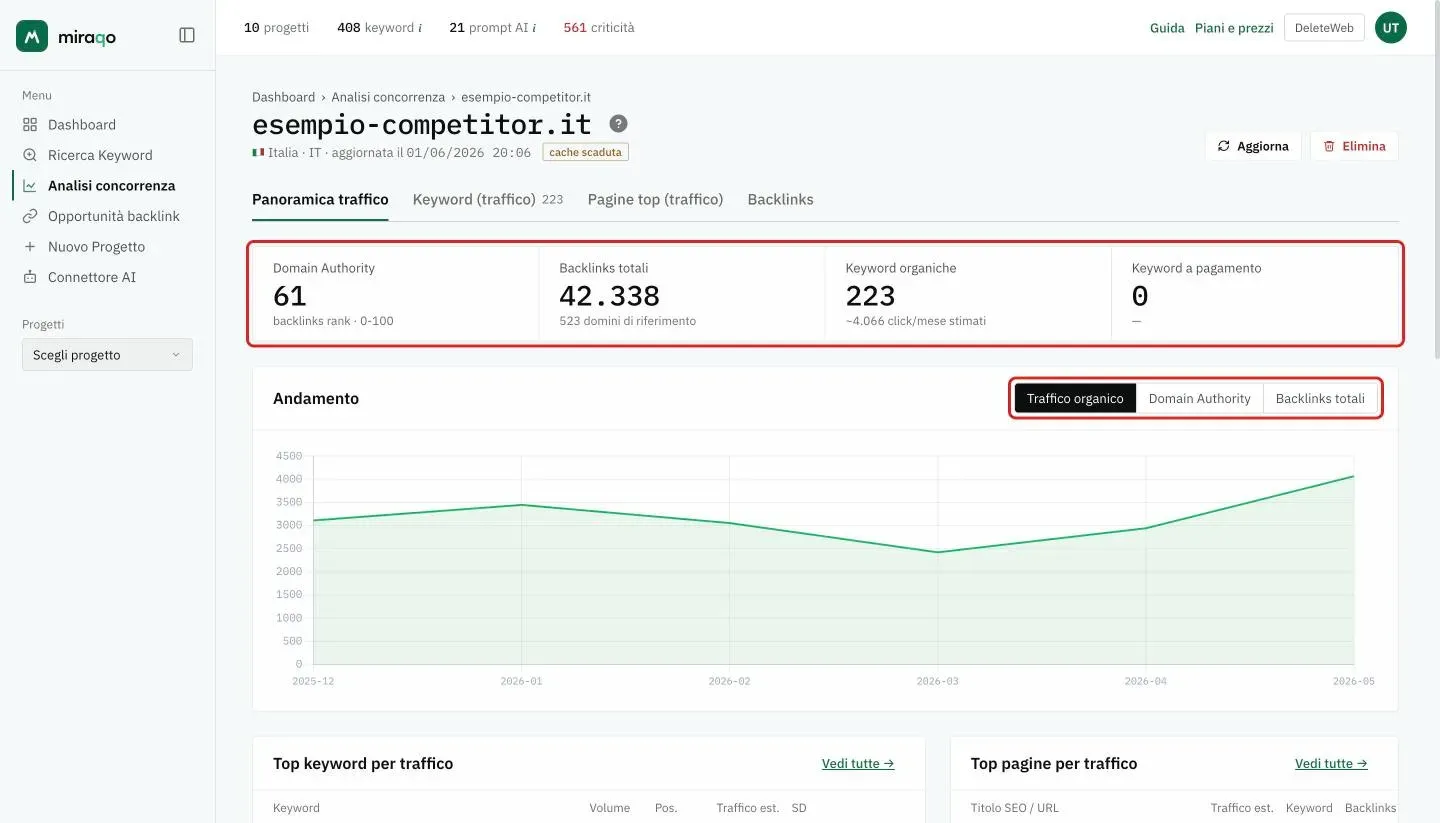The image size is (1440, 823).
Task: Switch chart to Backlinks totali
Action: pos(1320,398)
